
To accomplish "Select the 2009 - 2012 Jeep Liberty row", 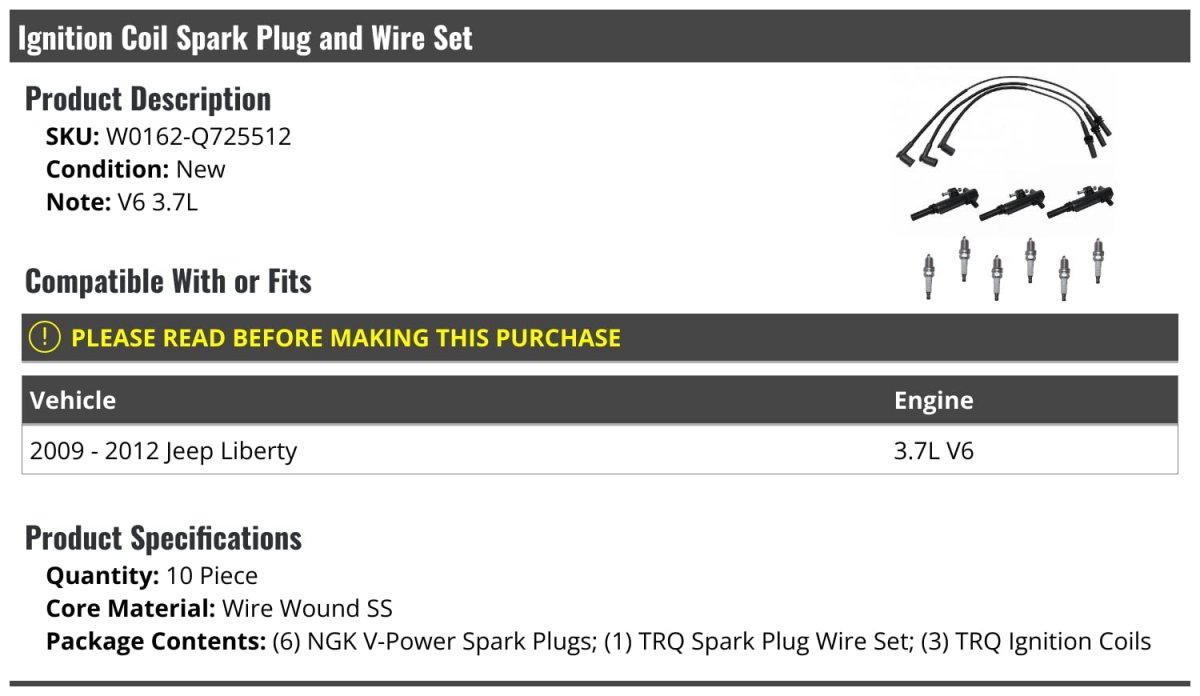I will (164, 451).
